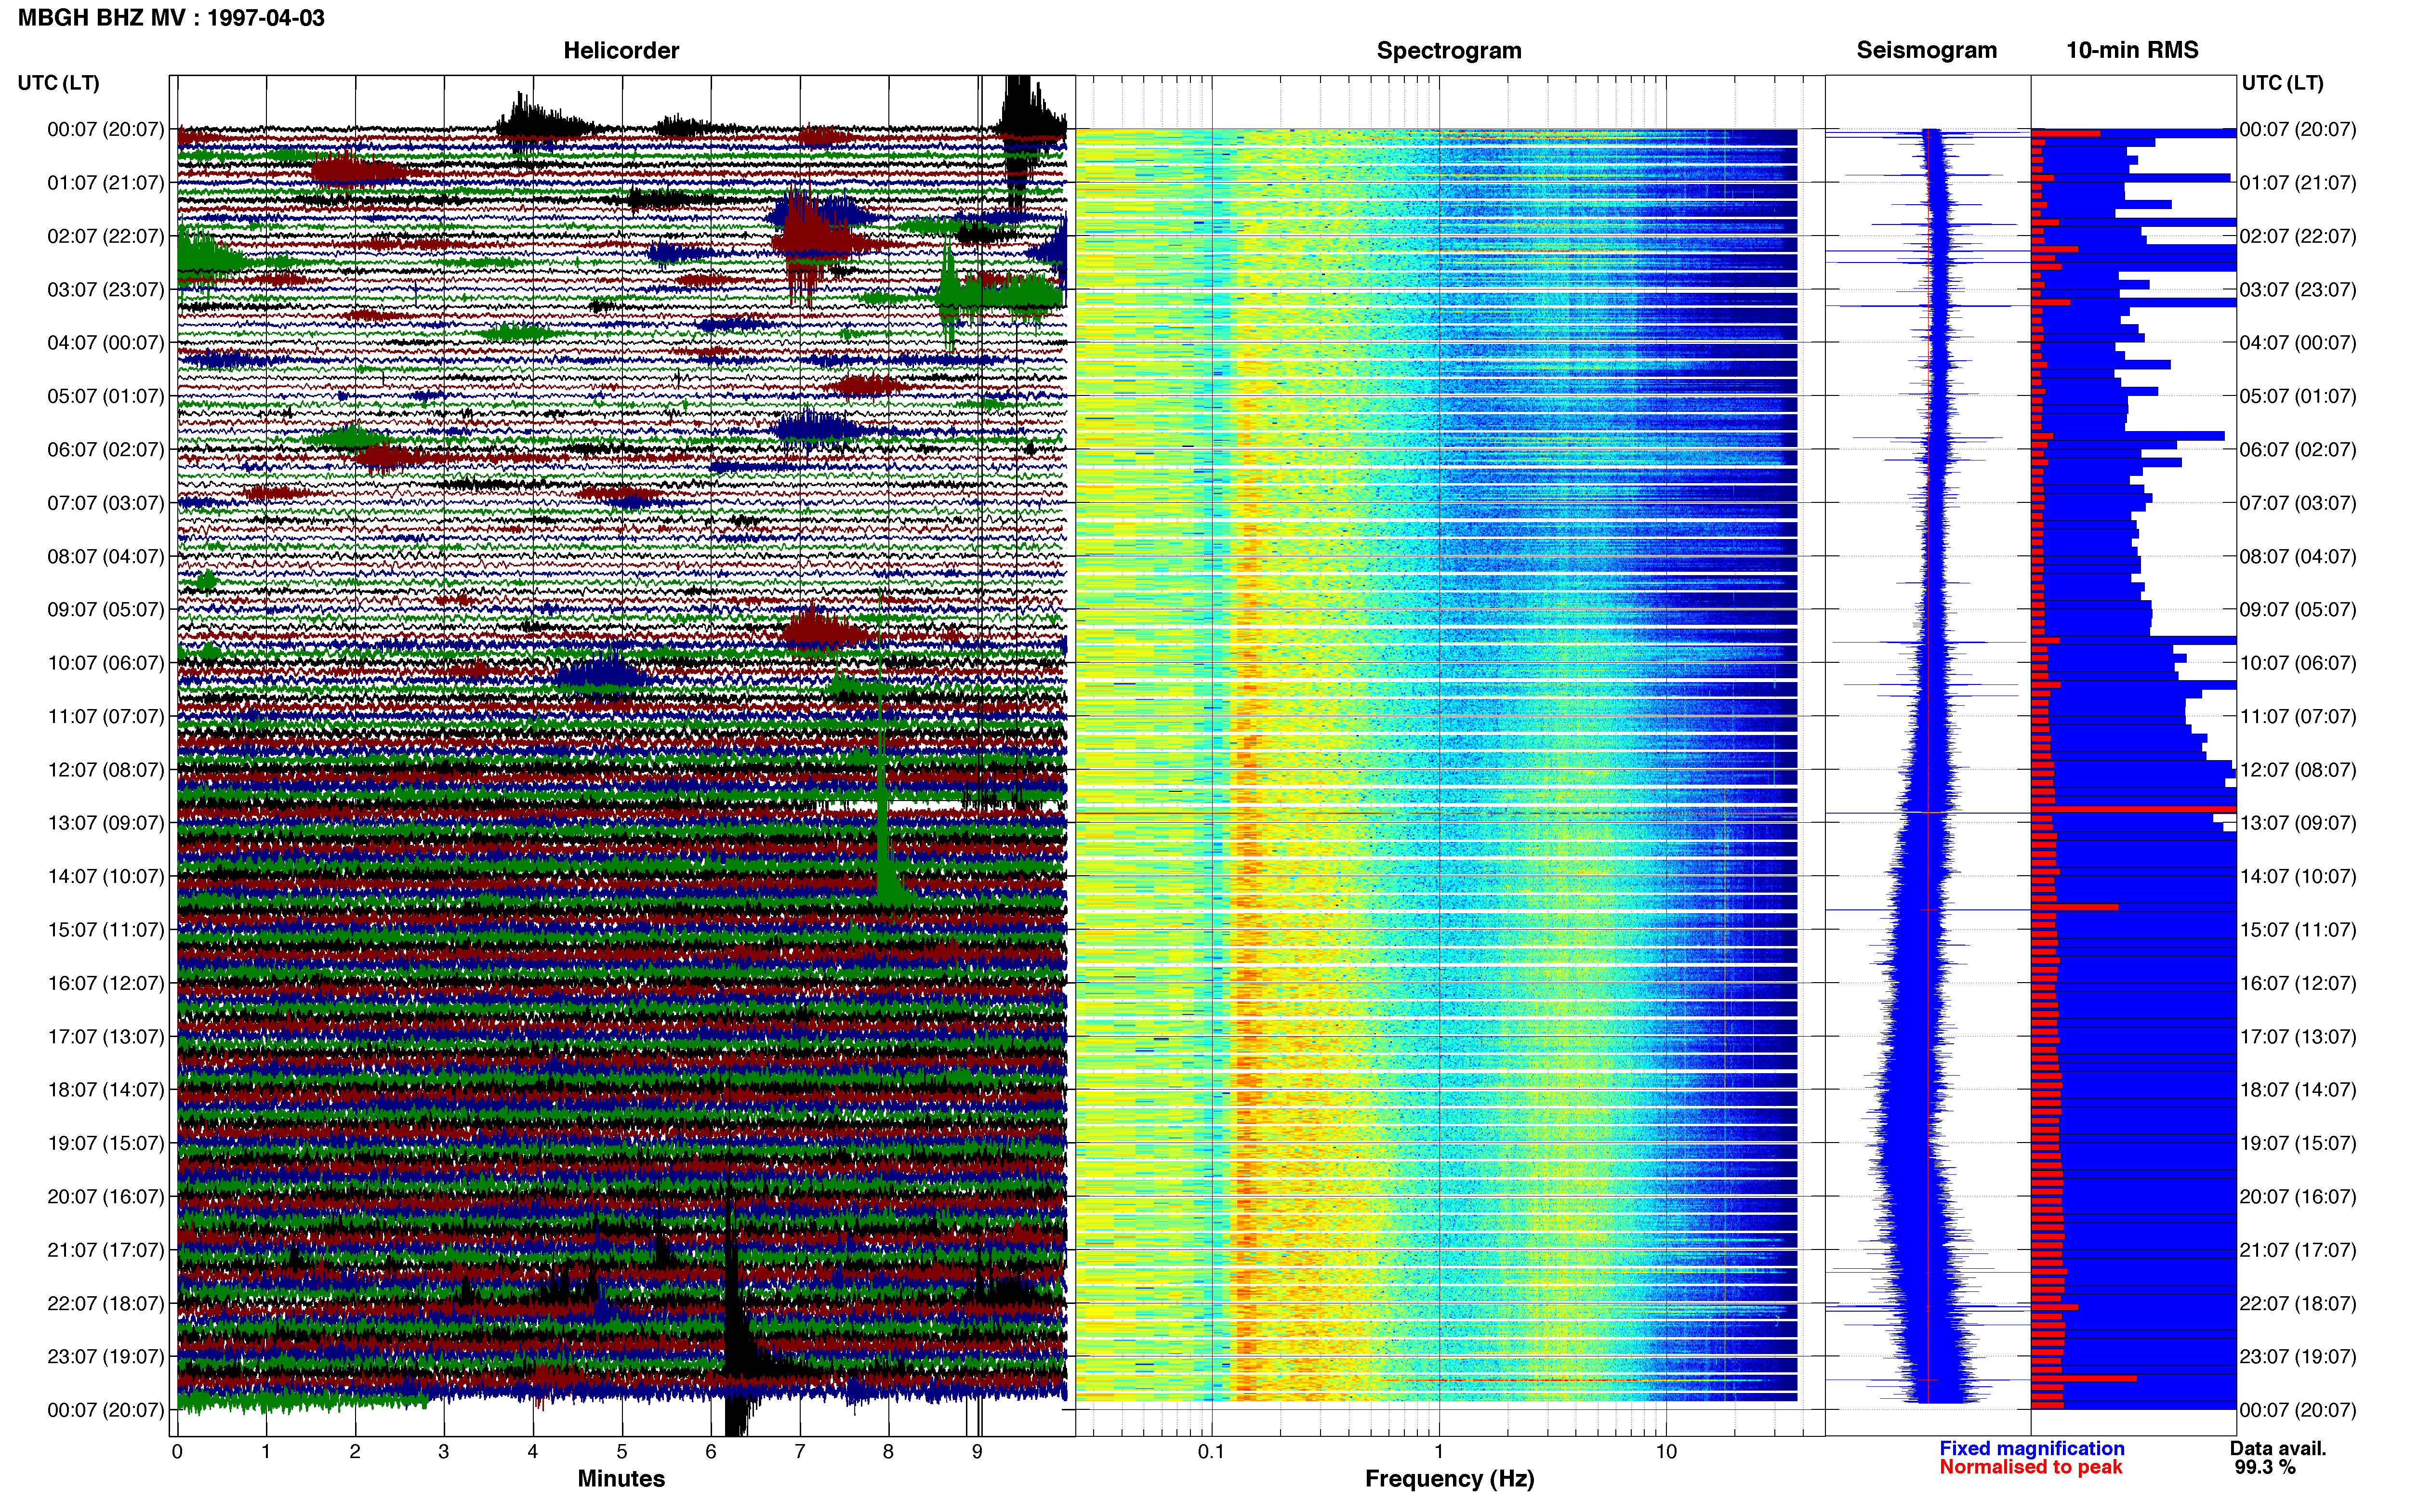Select left time label '08:07 (04:07)'
The height and width of the screenshot is (1512, 2418).
click(106, 556)
